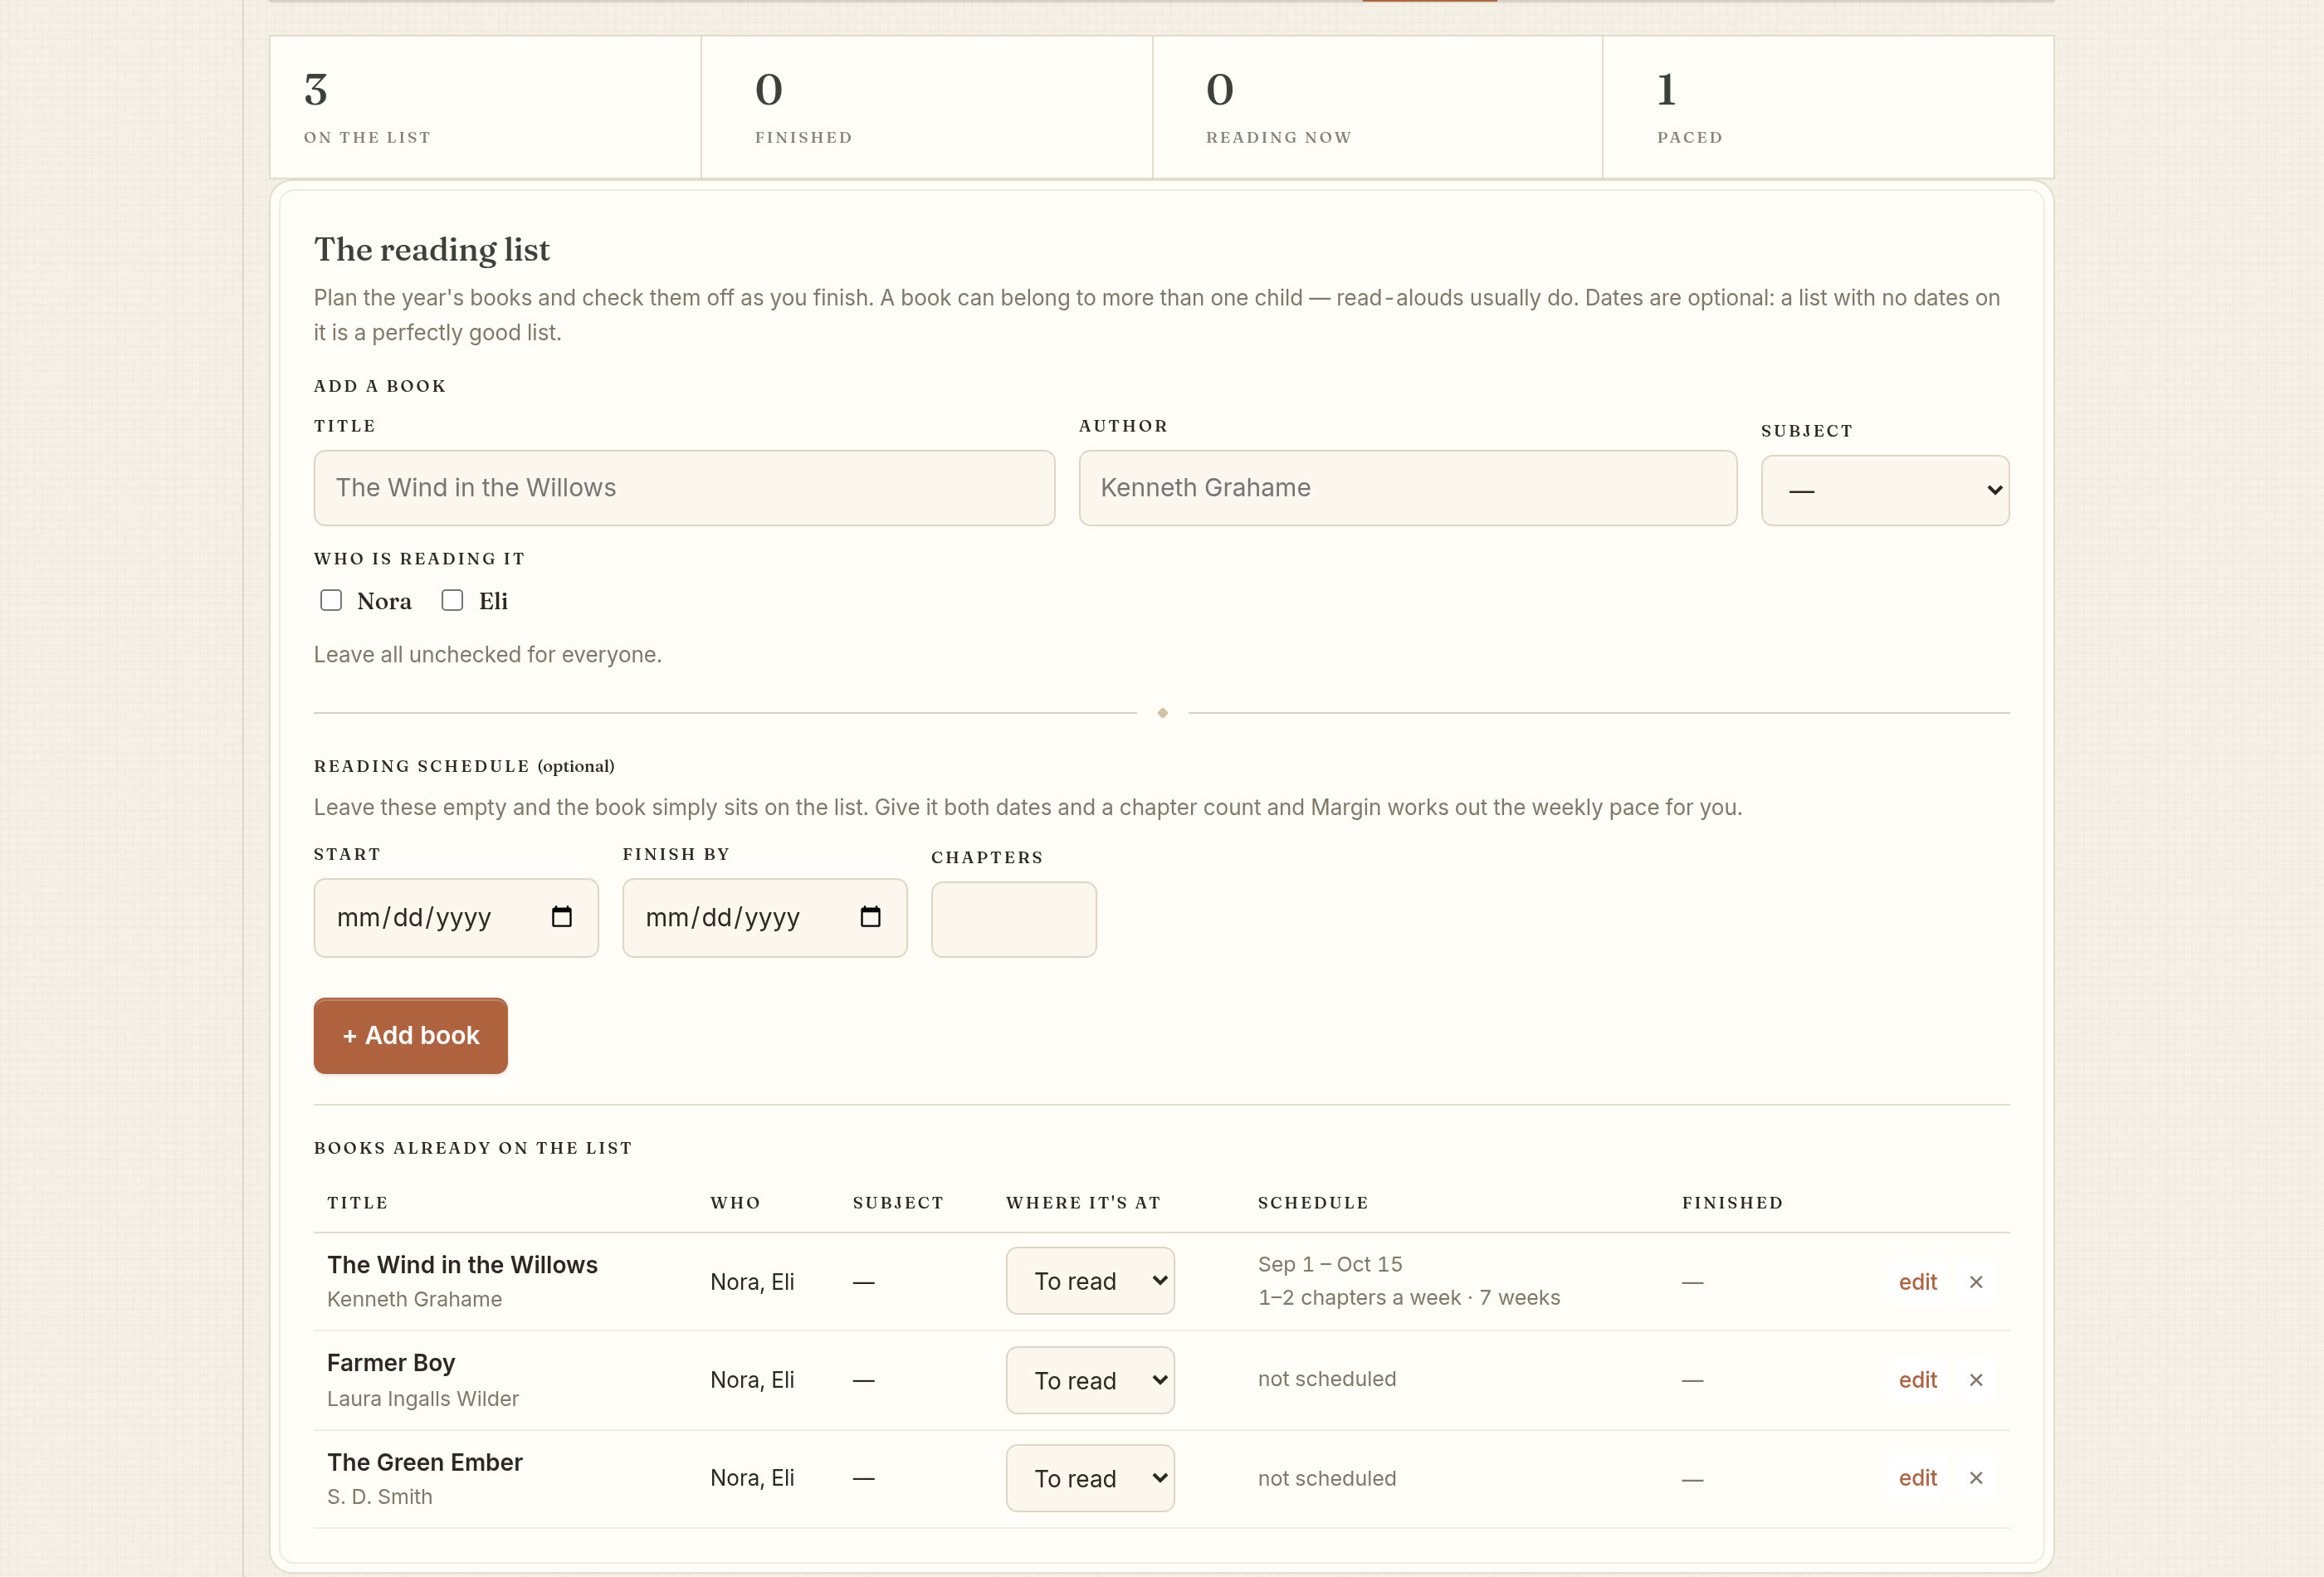Open the Subject dropdown

1885,490
